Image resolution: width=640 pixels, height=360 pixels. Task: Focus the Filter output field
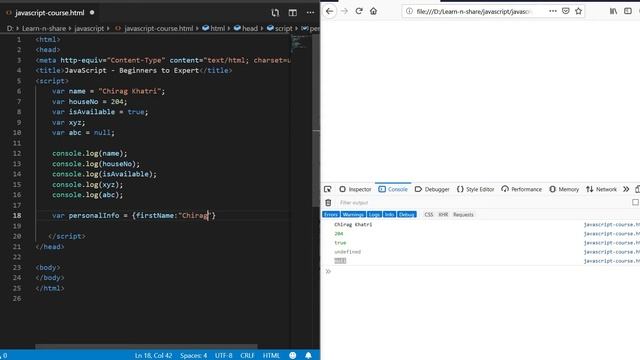pos(483,202)
